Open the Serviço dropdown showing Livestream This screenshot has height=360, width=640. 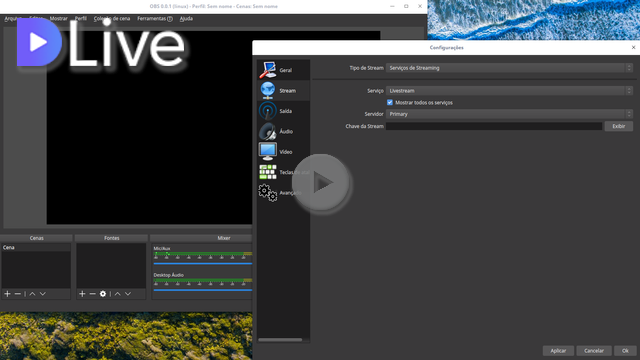[x=509, y=91]
